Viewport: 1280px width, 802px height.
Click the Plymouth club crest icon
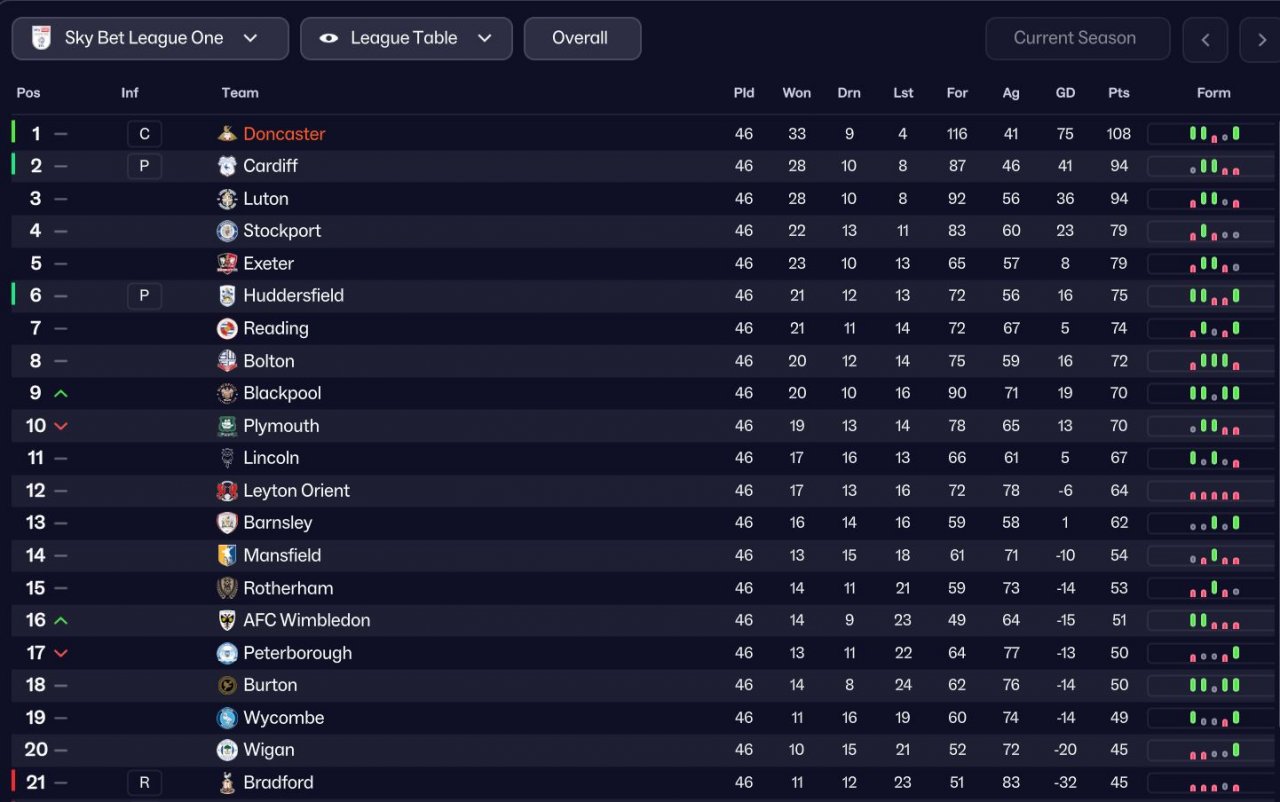click(x=227, y=426)
